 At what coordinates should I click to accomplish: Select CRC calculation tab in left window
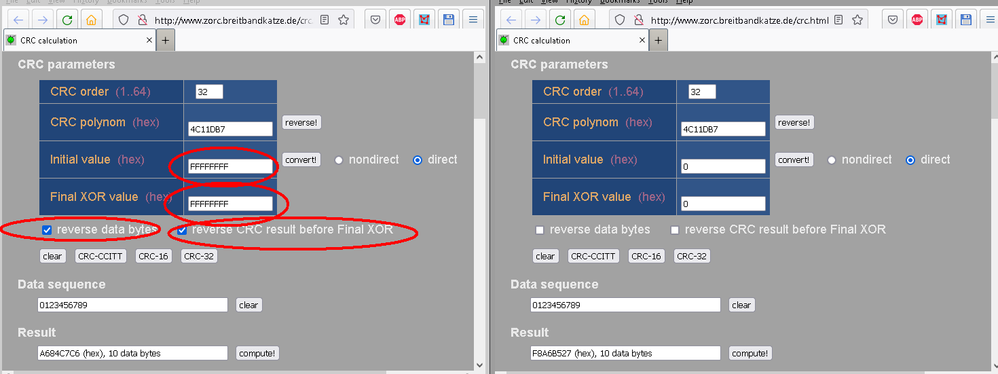[80, 40]
